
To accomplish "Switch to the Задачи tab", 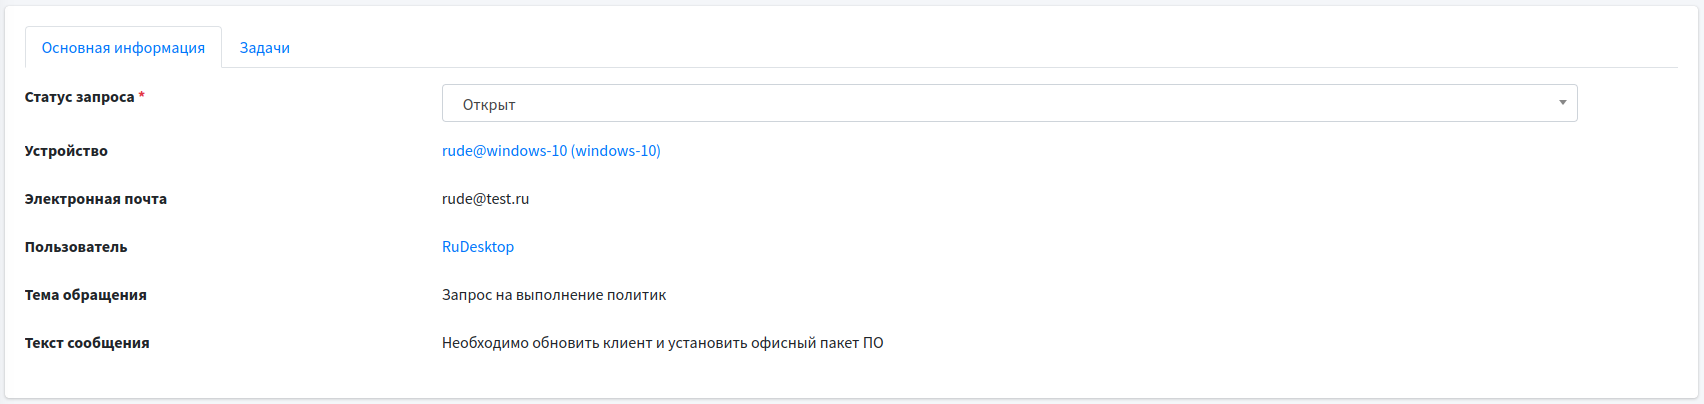I will 265,48.
